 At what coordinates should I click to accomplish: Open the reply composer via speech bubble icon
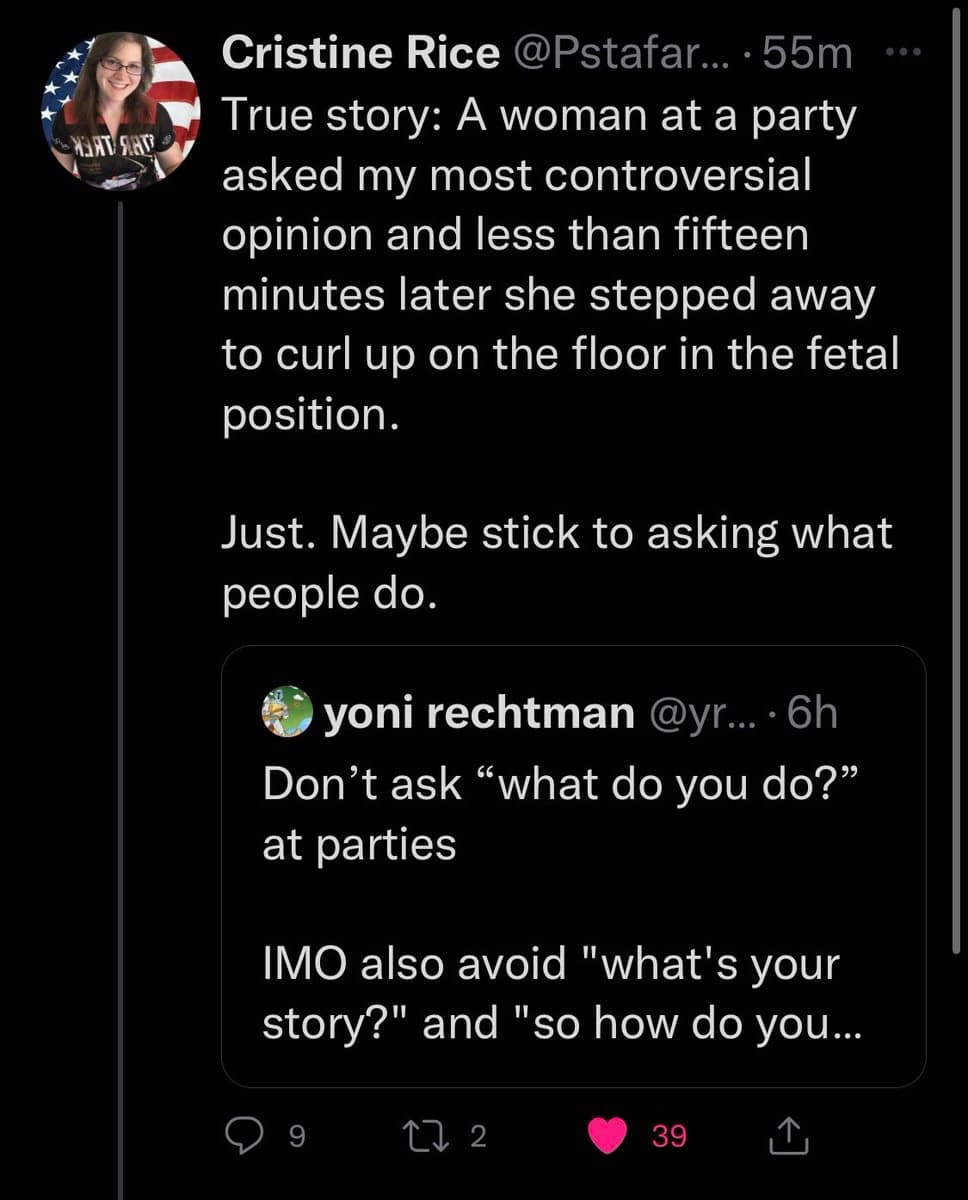[x=243, y=1135]
